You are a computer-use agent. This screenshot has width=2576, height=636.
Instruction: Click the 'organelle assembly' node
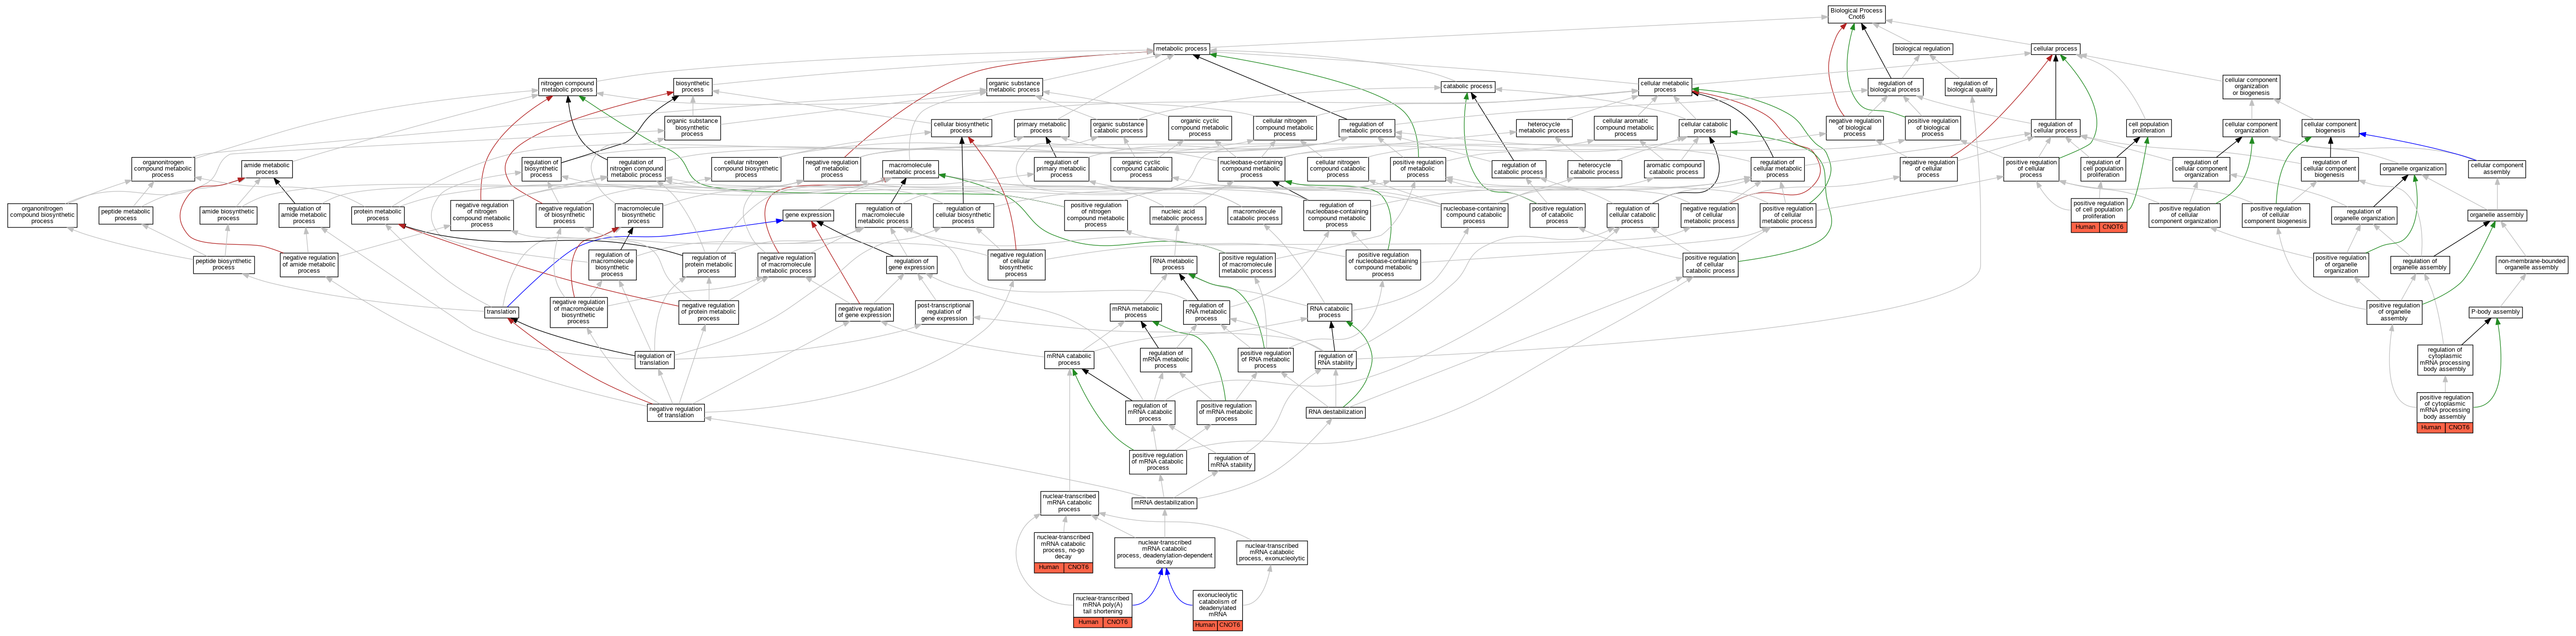2496,215
